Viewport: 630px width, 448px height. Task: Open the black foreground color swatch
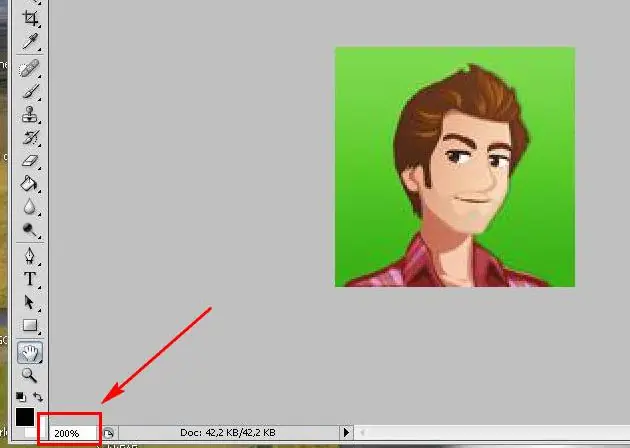coord(25,417)
